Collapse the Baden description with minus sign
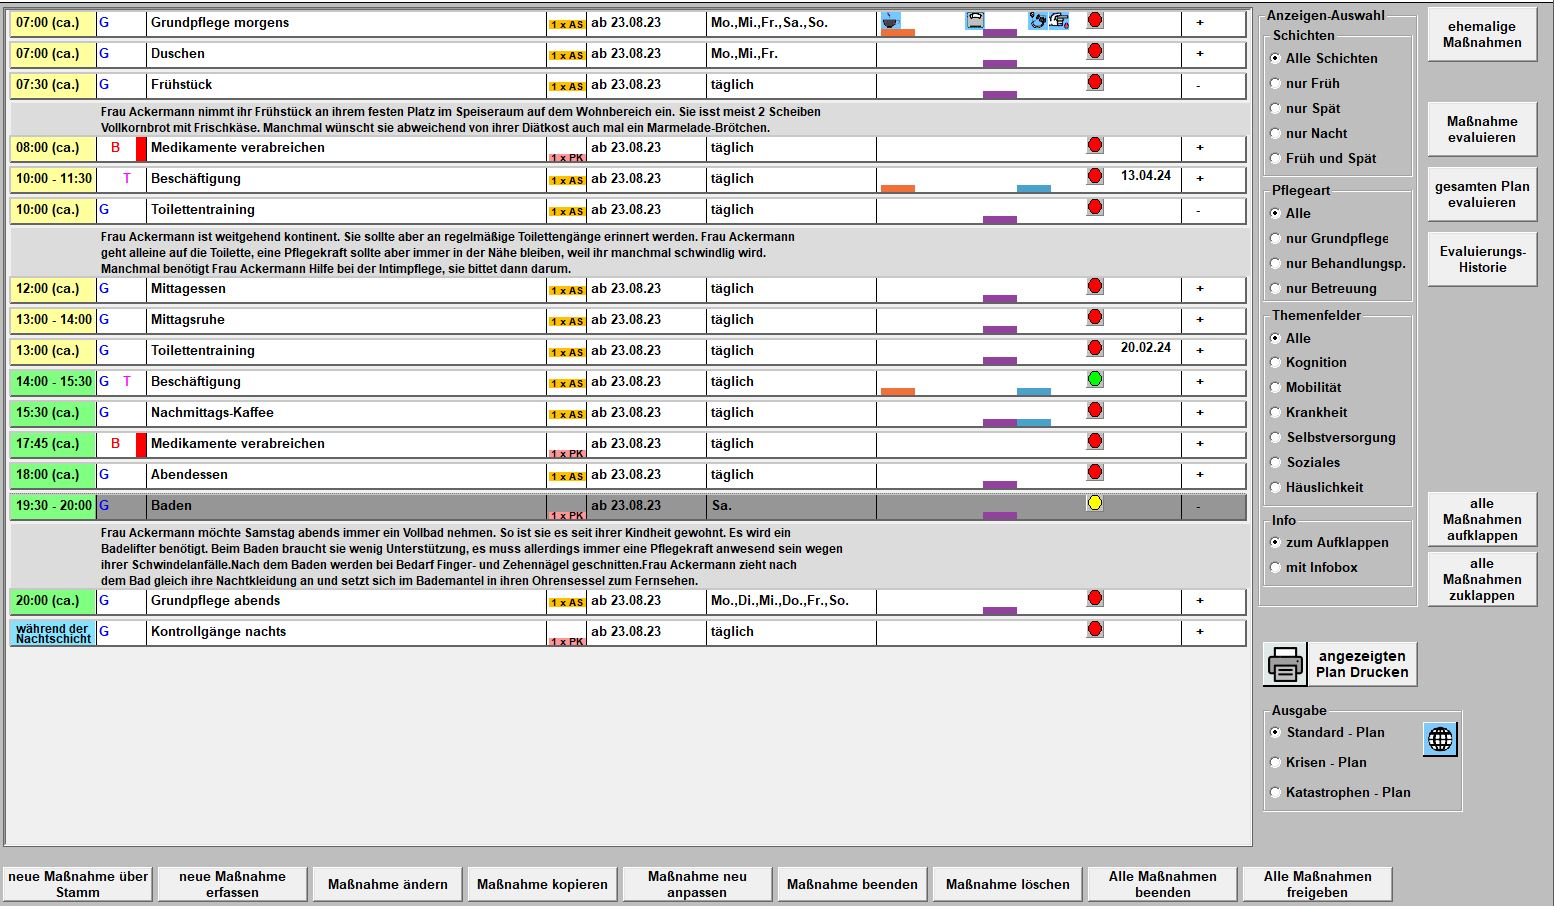1554x906 pixels. pyautogui.click(x=1199, y=507)
